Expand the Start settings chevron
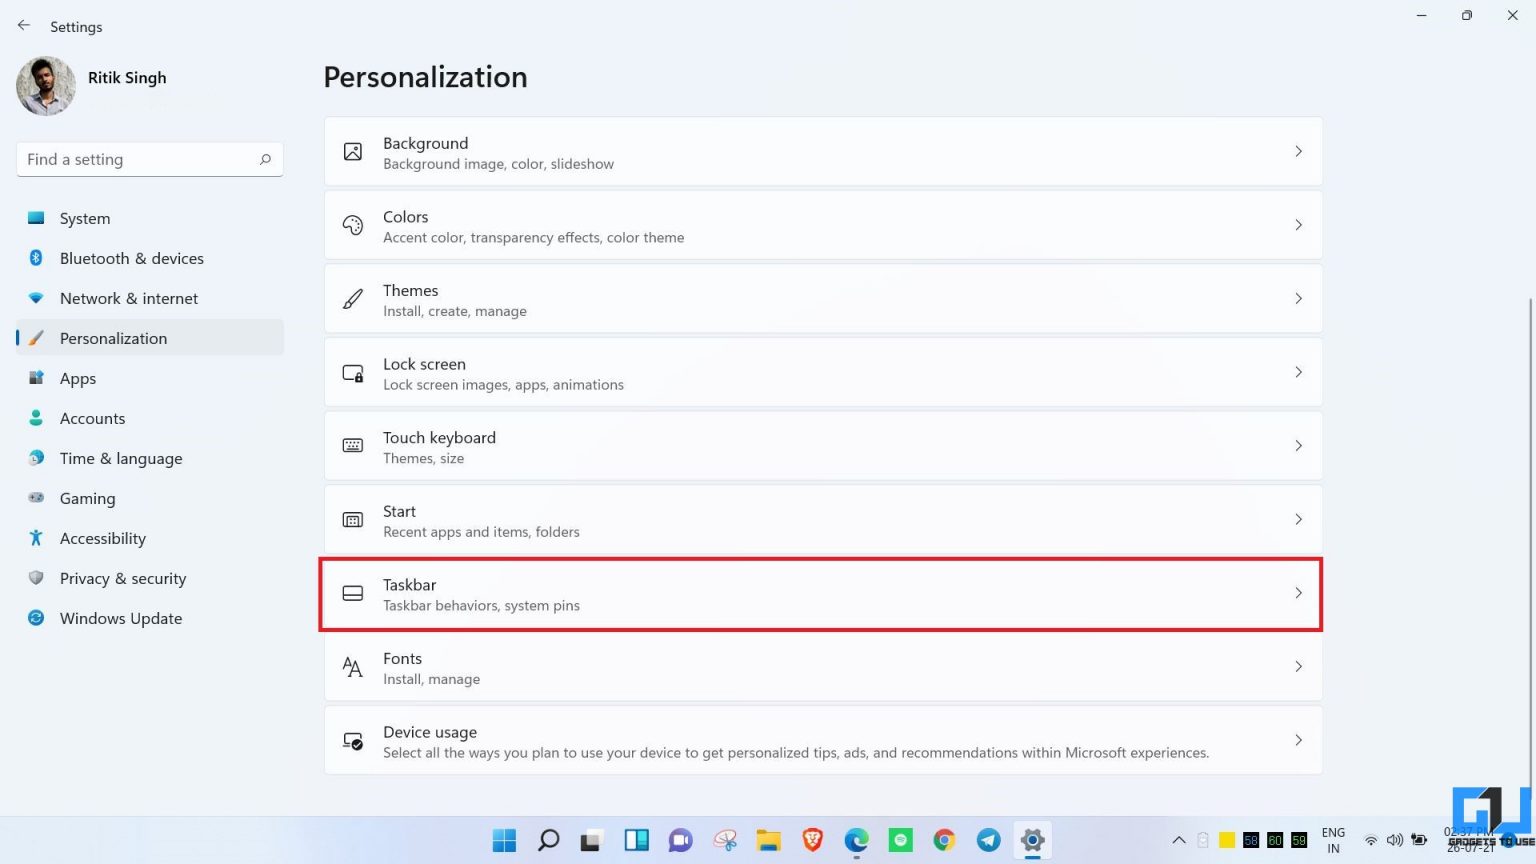Image resolution: width=1536 pixels, height=864 pixels. tap(1298, 519)
